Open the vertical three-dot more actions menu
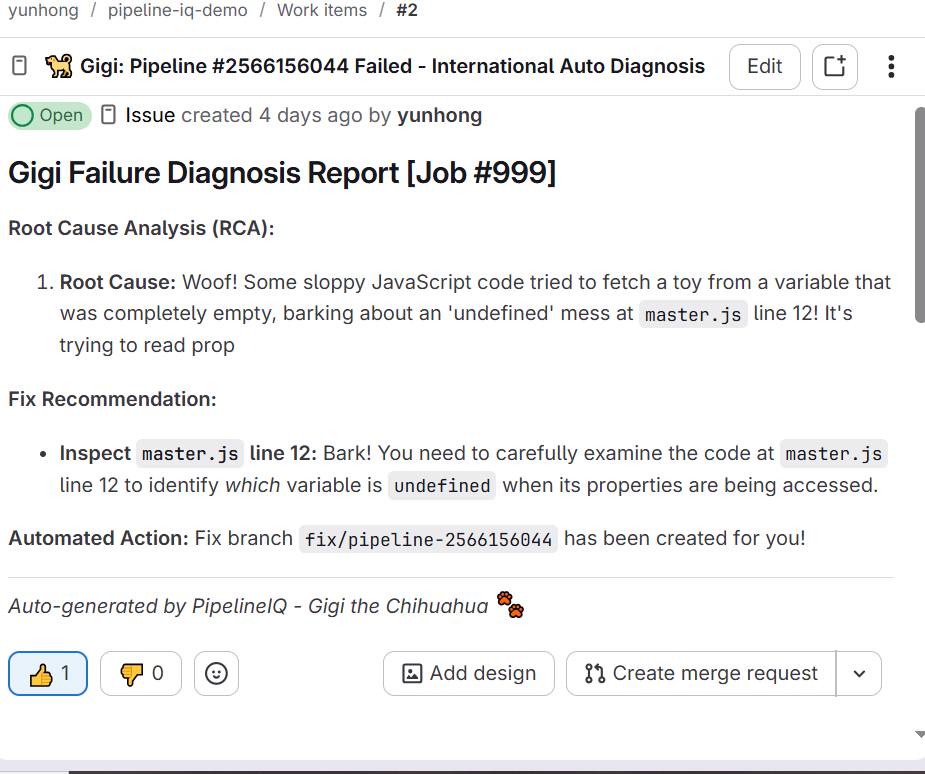Screen dimensions: 925x774 click(891, 67)
